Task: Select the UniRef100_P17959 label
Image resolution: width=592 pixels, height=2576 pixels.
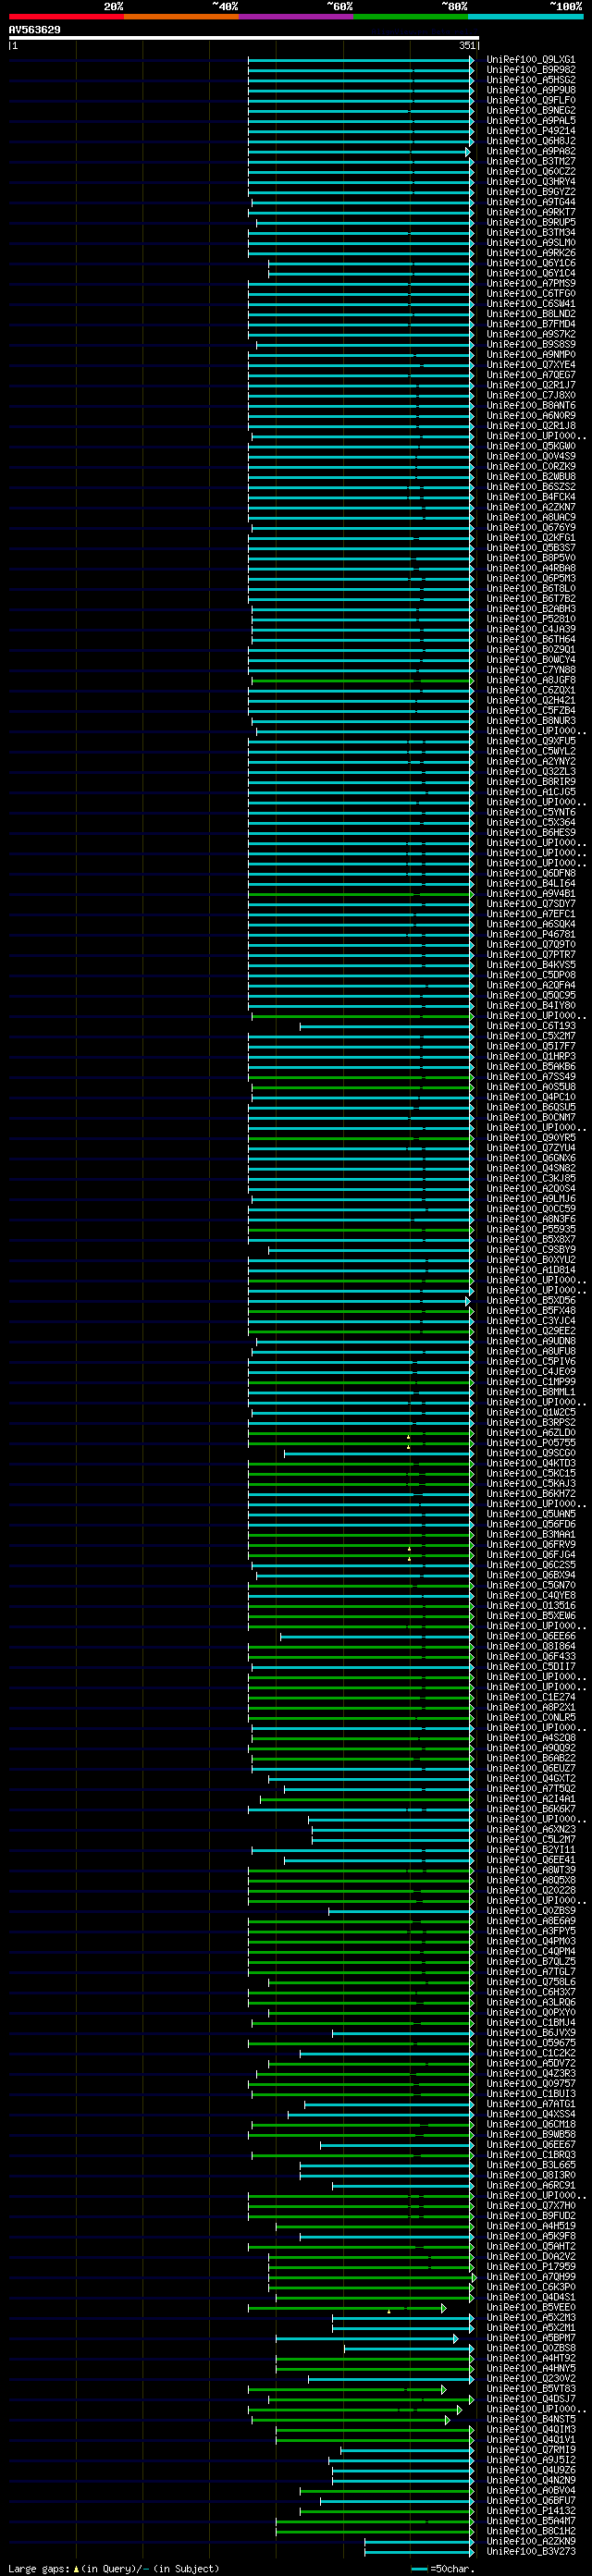Action: coord(531,2266)
